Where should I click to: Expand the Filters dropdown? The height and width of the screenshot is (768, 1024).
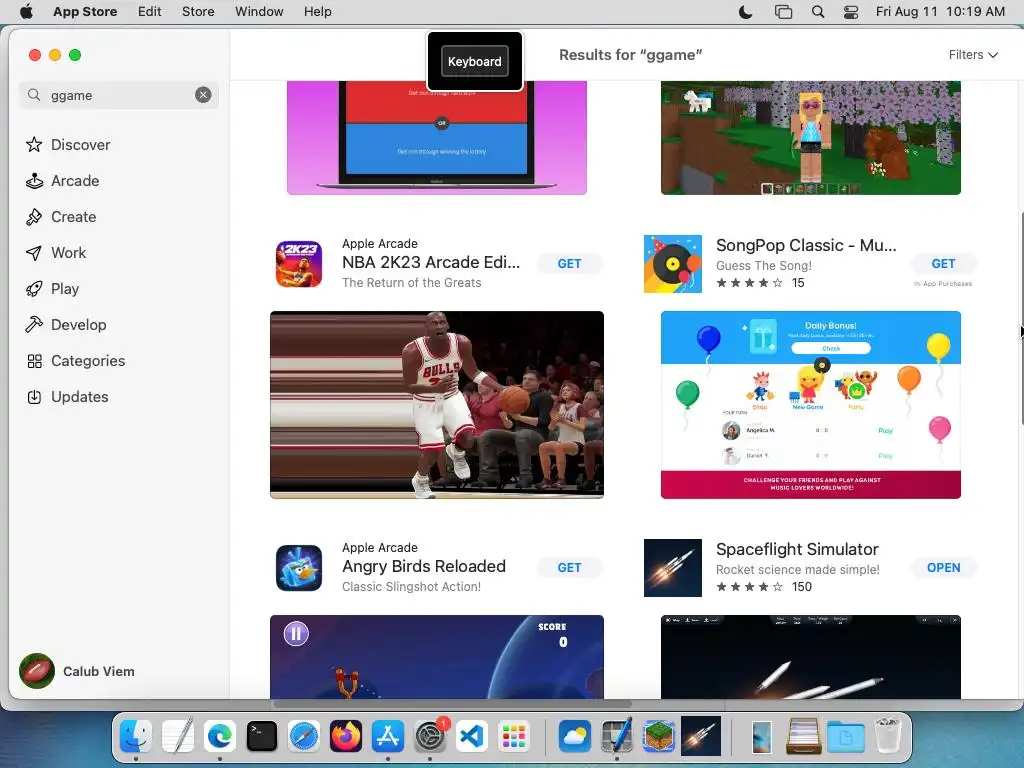(x=973, y=55)
